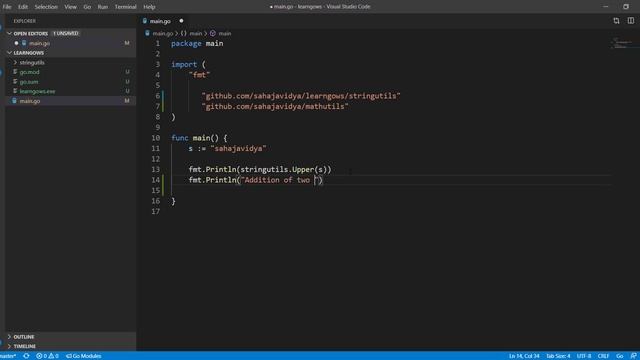
Task: Select language mode Go in status bar
Action: (x=619, y=356)
